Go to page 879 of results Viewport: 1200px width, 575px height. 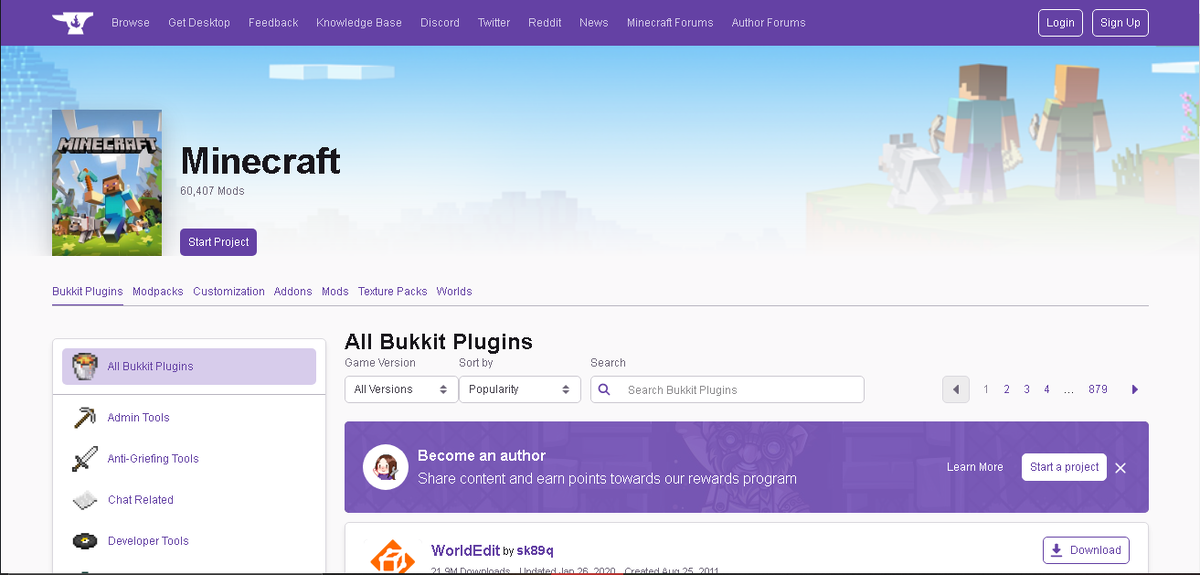pos(1098,389)
